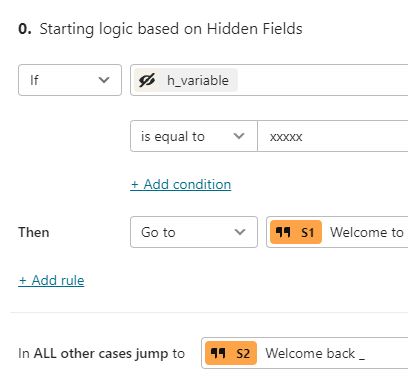This screenshot has width=408, height=386.
Task: Click the hidden-field eye-slash icon
Action: 147,80
